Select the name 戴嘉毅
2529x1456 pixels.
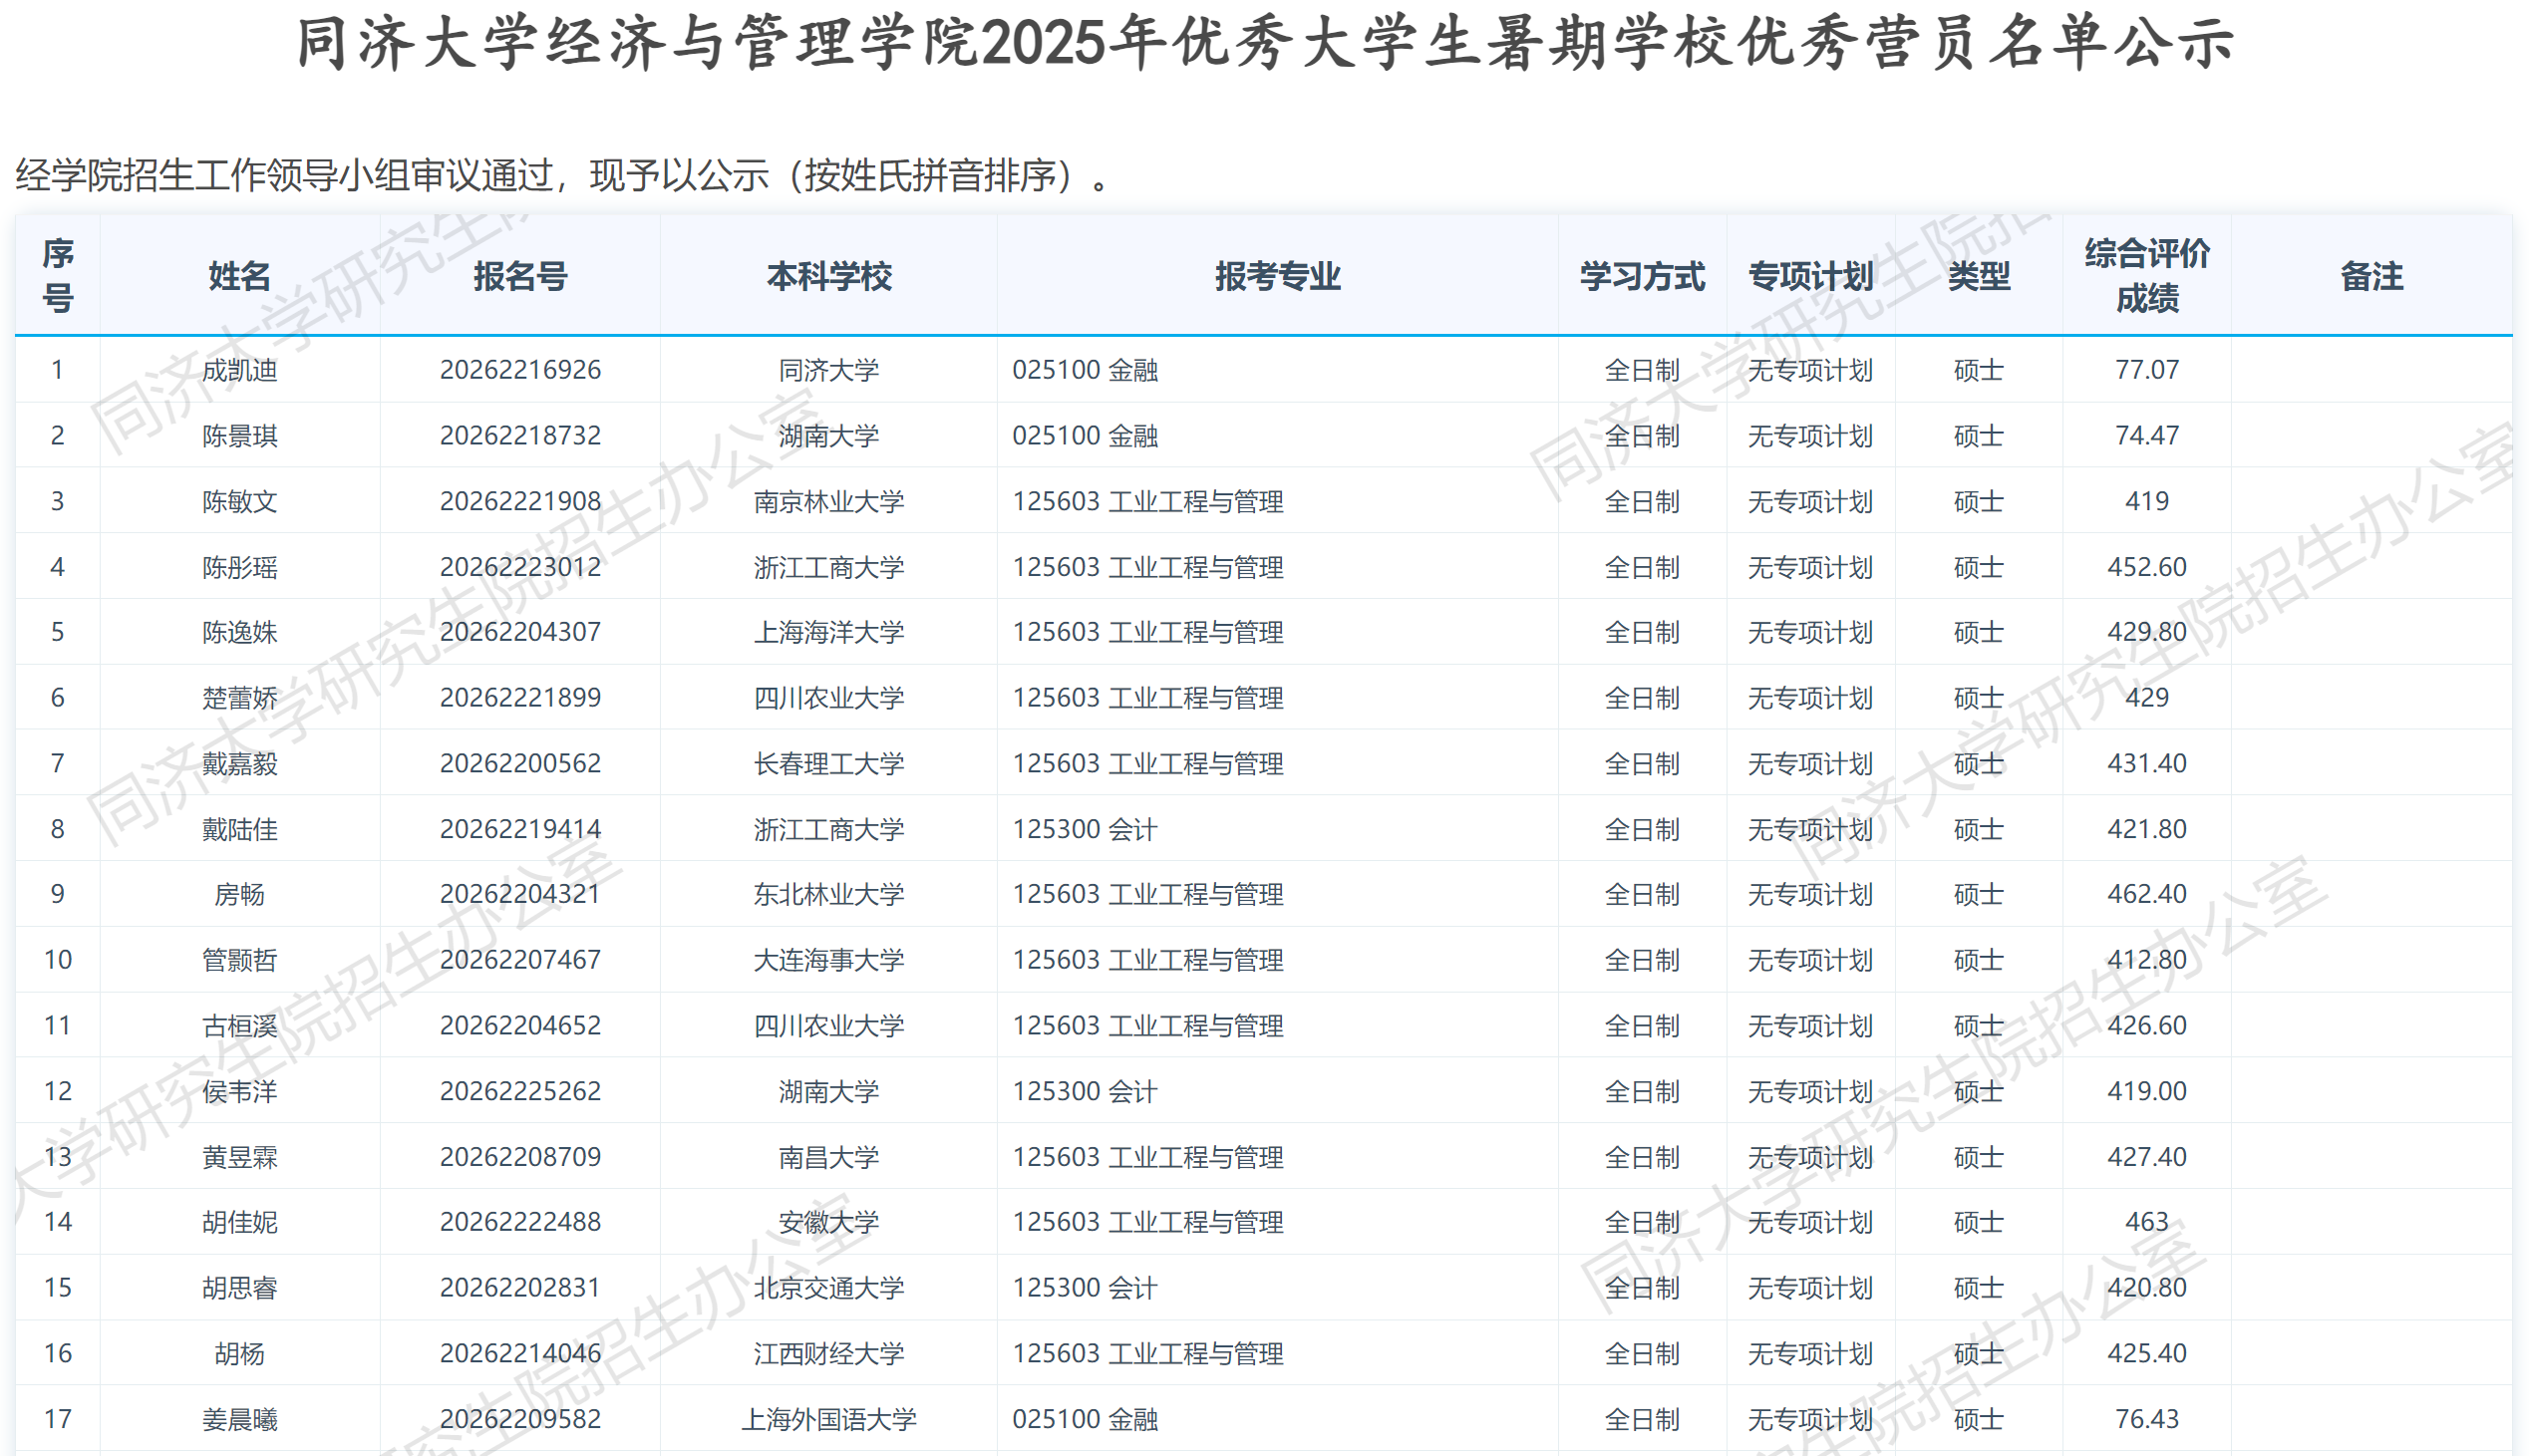click(240, 764)
